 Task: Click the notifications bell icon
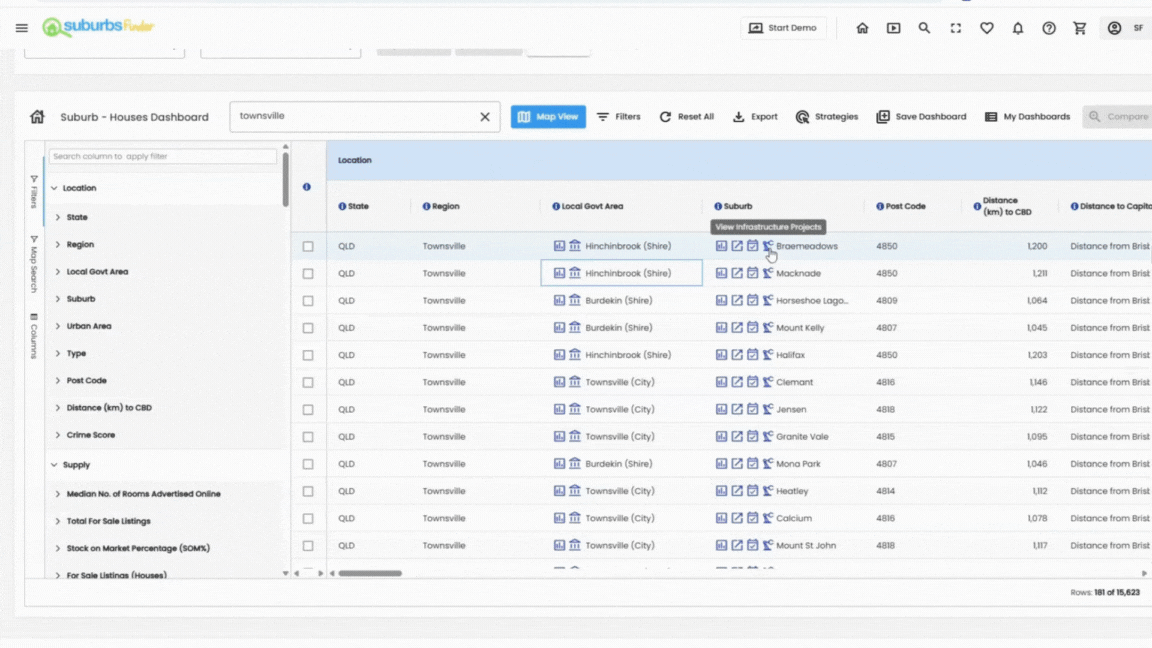pyautogui.click(x=1018, y=28)
